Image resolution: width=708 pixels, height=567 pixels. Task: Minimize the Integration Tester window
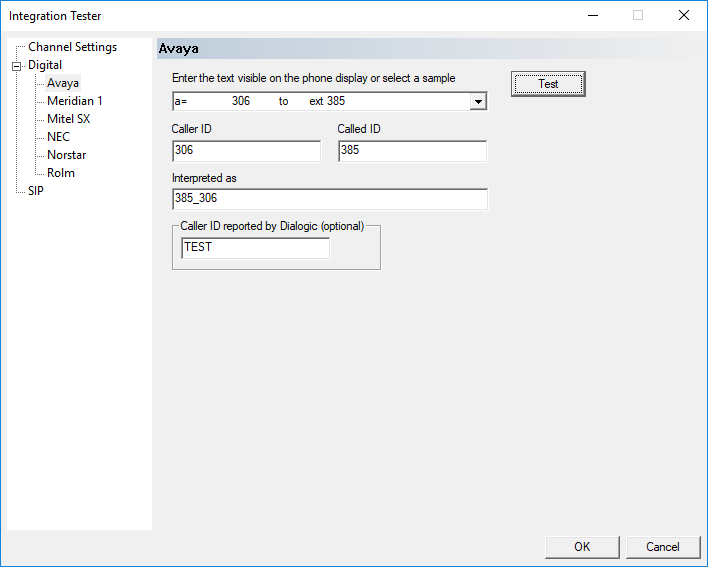592,16
